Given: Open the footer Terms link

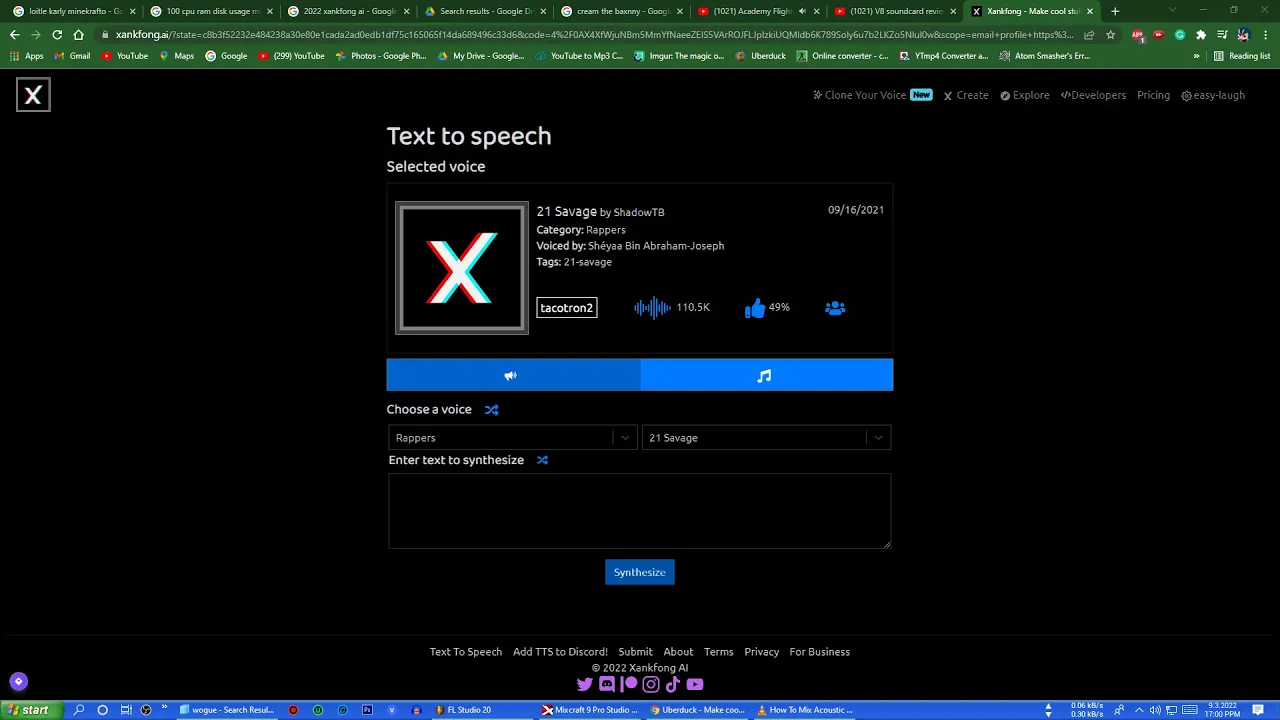Looking at the screenshot, I should pyautogui.click(x=719, y=652).
